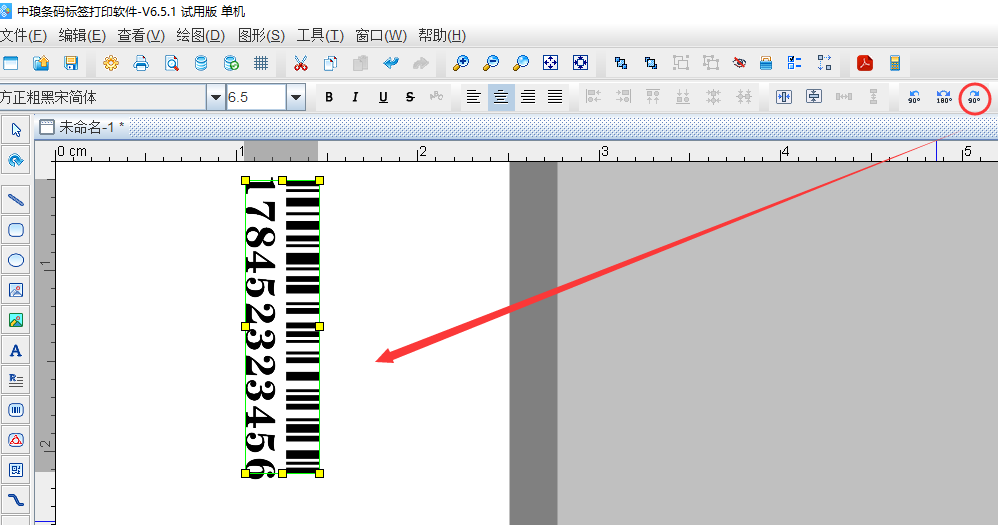Zoom out with the minus magnifier
The height and width of the screenshot is (525, 998).
click(x=491, y=62)
